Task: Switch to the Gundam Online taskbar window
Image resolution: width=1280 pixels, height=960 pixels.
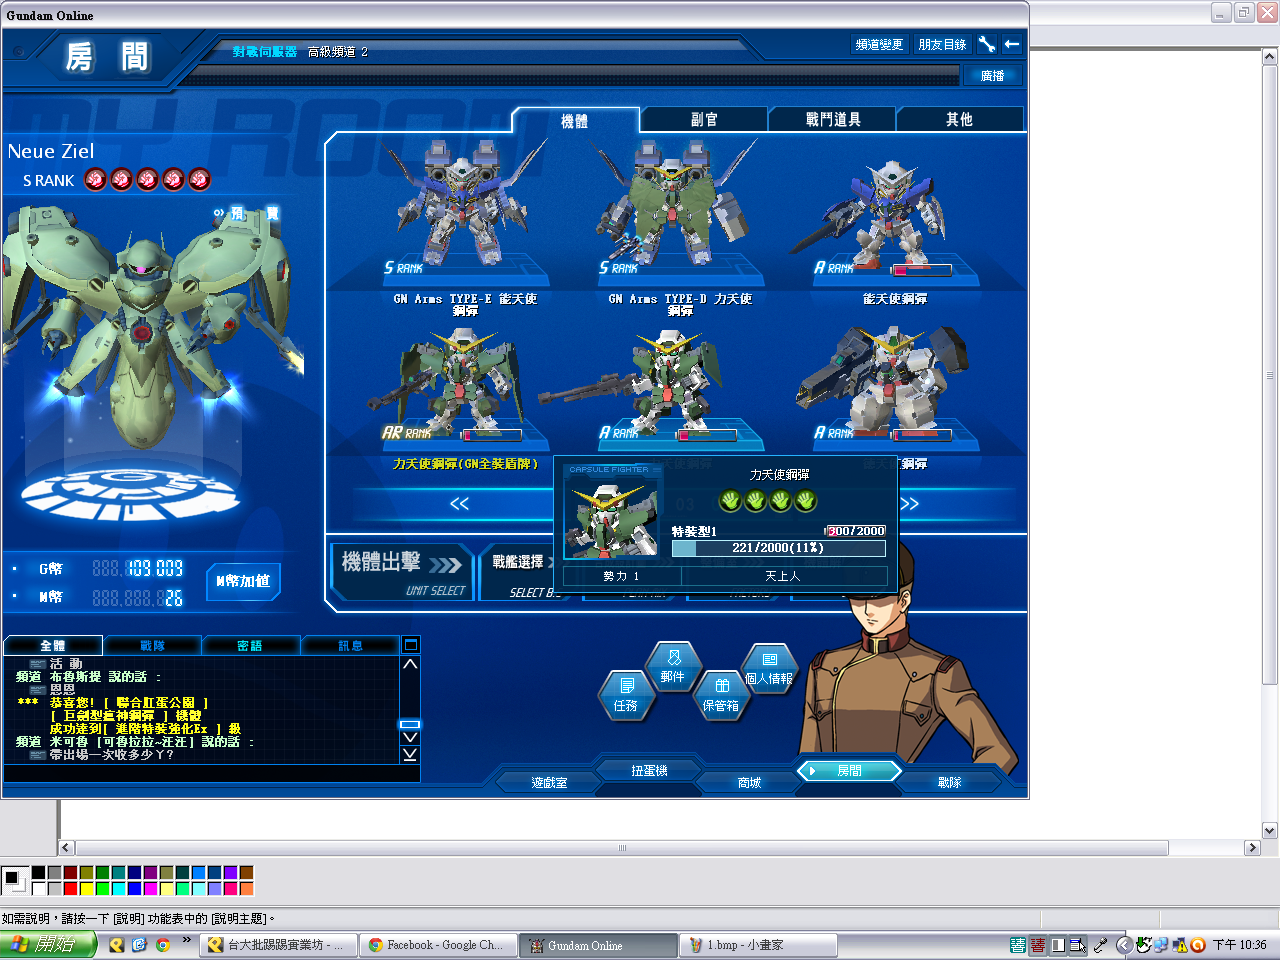Action: [598, 945]
